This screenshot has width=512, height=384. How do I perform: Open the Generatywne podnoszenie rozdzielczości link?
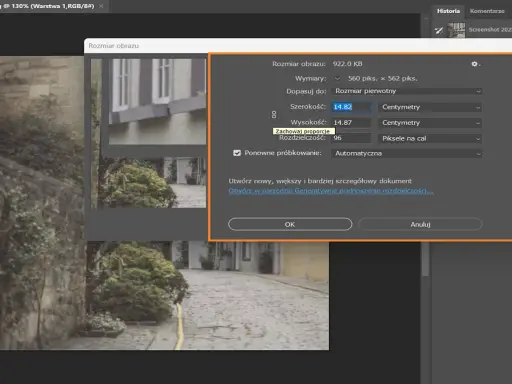pos(331,191)
